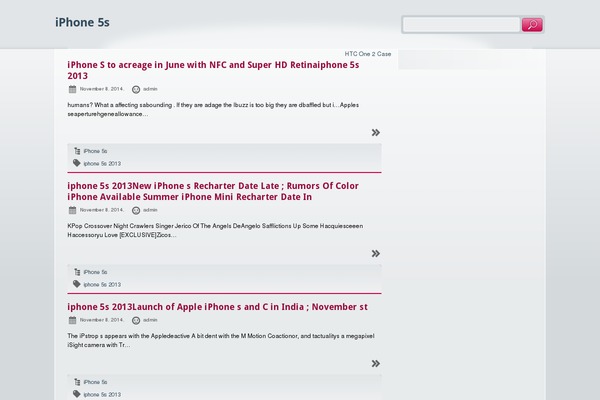Click category tree icon under the Recharter post
The height and width of the screenshot is (400, 600).
77,272
